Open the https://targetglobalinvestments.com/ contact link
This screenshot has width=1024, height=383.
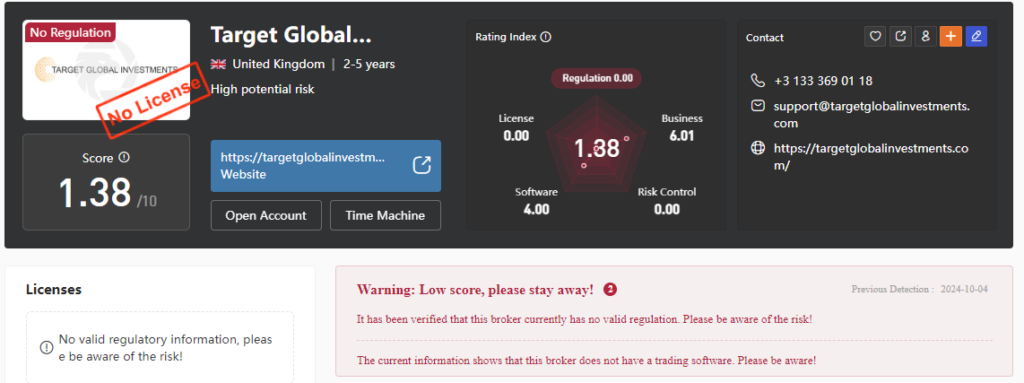tap(871, 157)
